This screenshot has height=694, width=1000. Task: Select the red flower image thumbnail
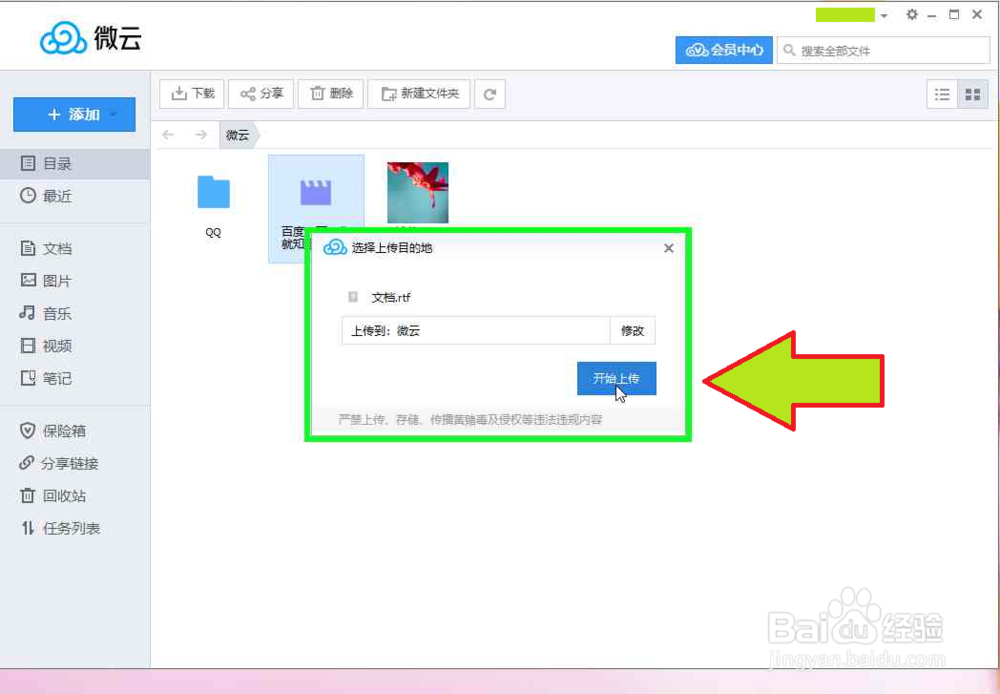pyautogui.click(x=418, y=193)
